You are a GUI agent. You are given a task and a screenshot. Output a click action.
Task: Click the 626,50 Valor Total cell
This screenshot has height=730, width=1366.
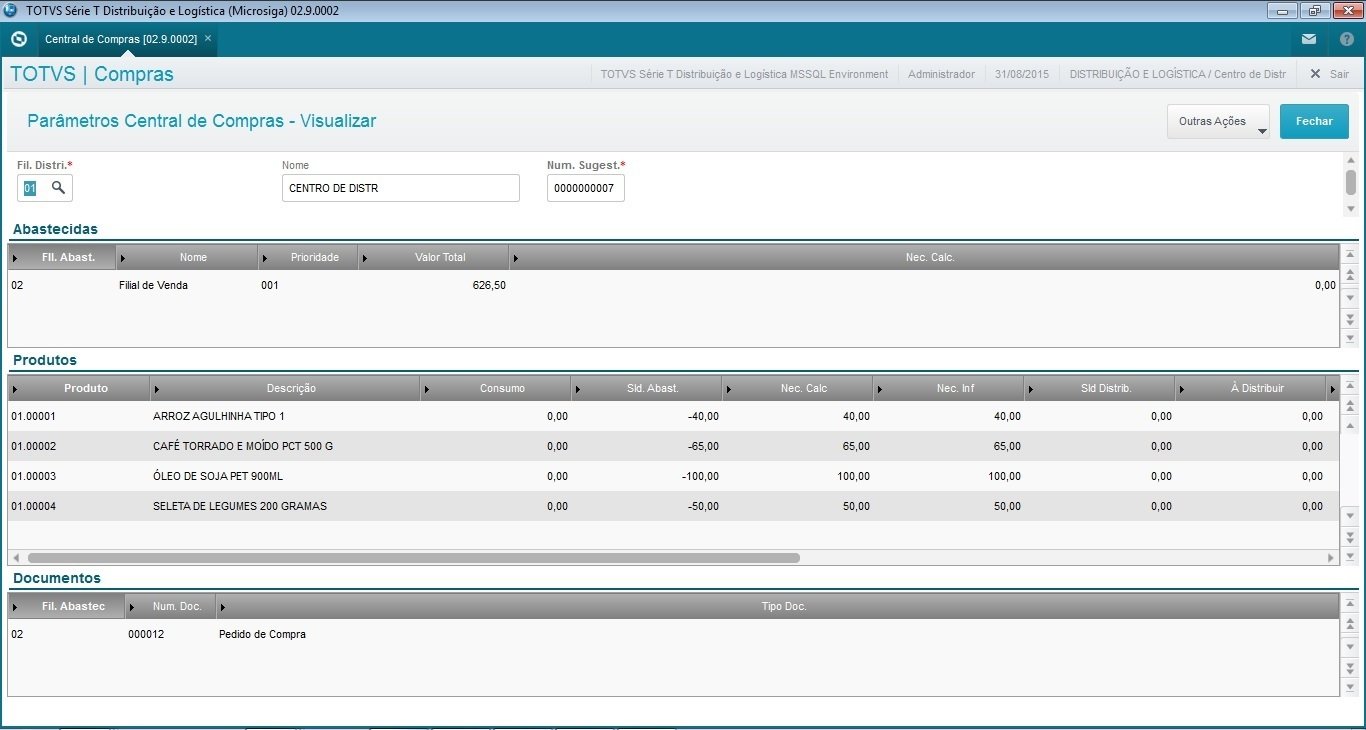click(489, 285)
